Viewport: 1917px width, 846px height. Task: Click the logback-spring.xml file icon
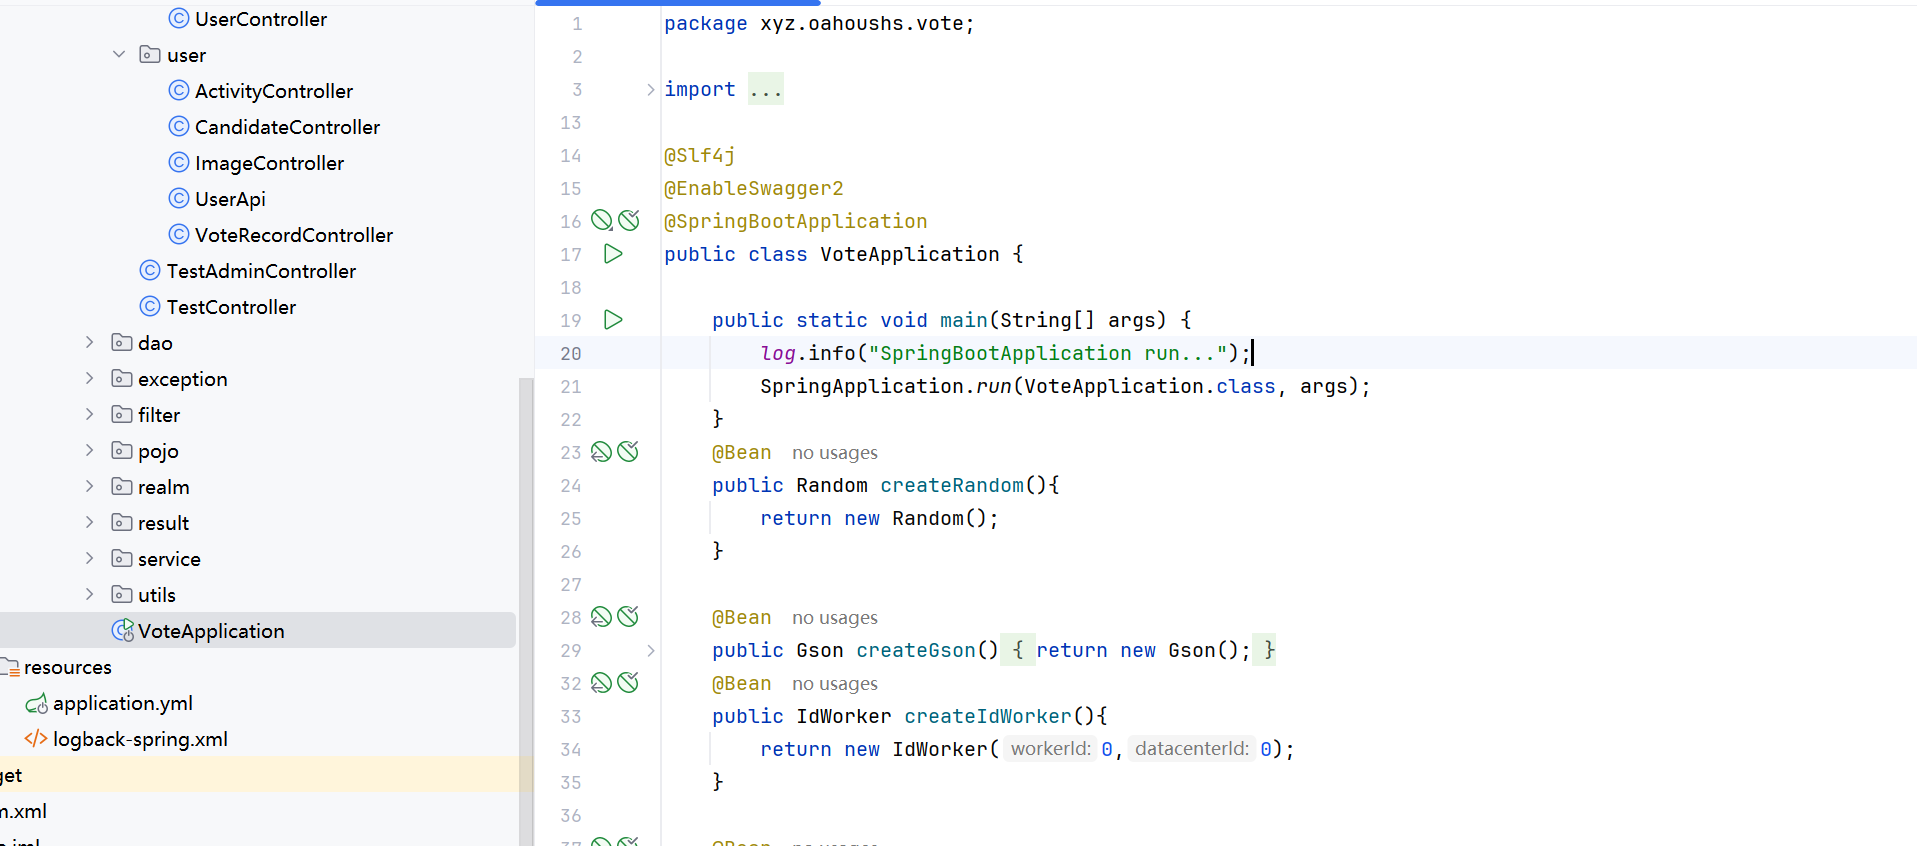click(36, 739)
